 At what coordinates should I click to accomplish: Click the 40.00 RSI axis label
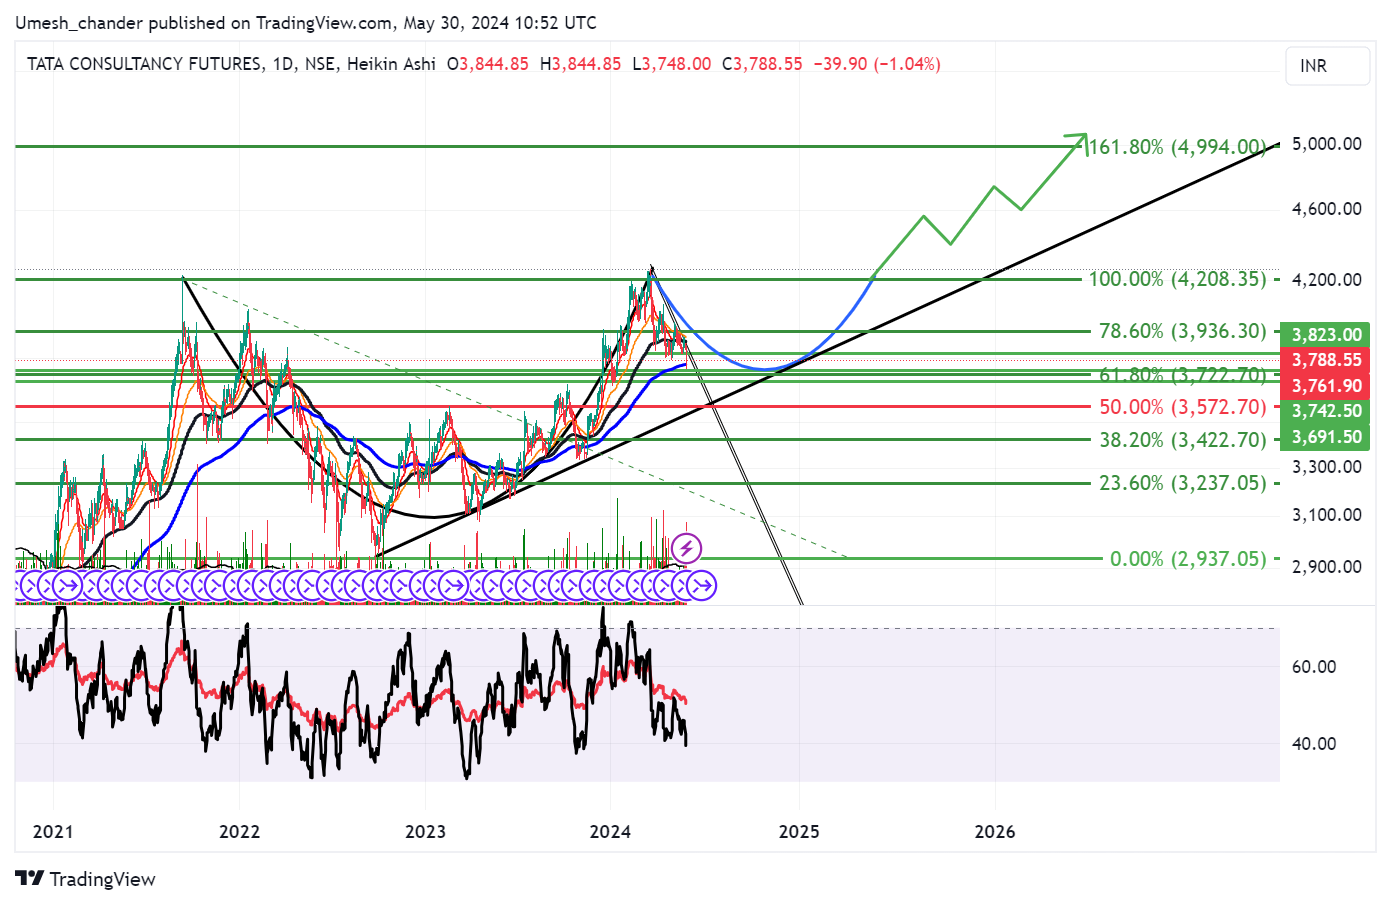[1314, 744]
